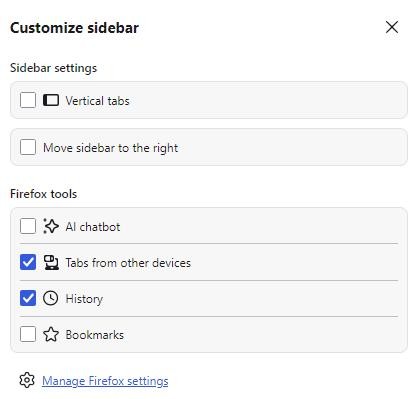Click the Tabs from other devices label
This screenshot has width=414, height=399.
(128, 263)
